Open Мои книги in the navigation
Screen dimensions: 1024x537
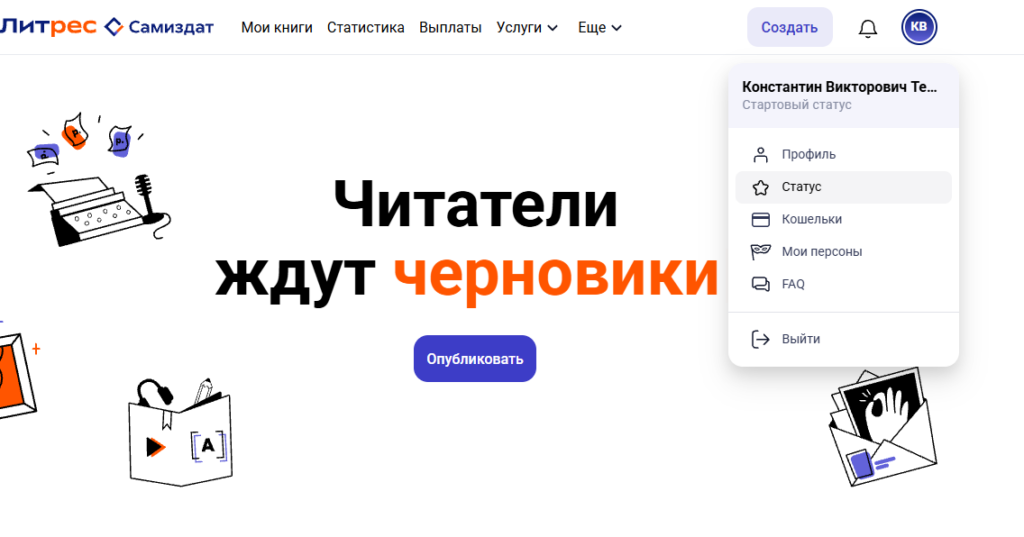(276, 28)
